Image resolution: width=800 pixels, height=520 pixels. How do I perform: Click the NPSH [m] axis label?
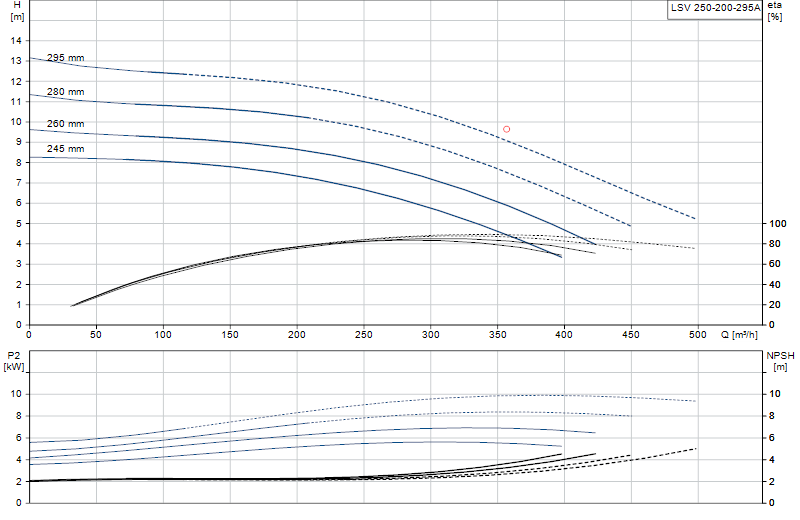coord(780,361)
